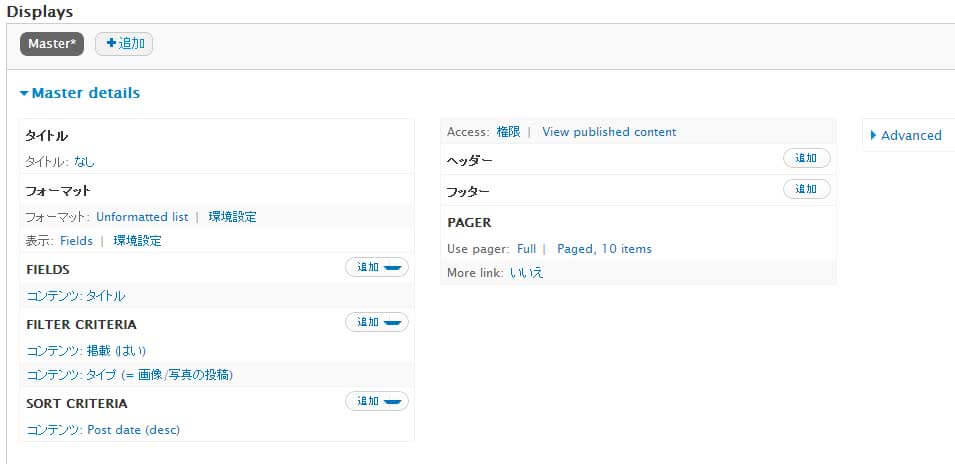Edit the Post date (desc) sort

[103, 430]
